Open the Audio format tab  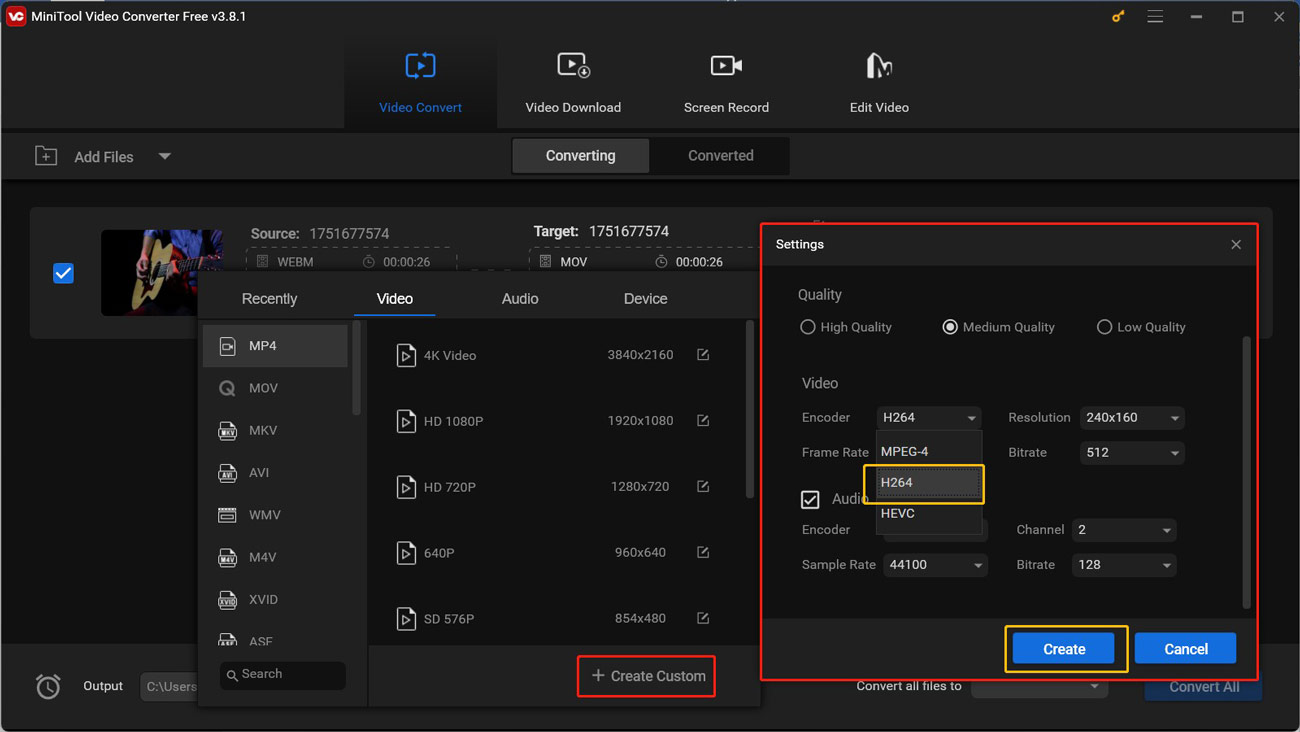tap(520, 299)
